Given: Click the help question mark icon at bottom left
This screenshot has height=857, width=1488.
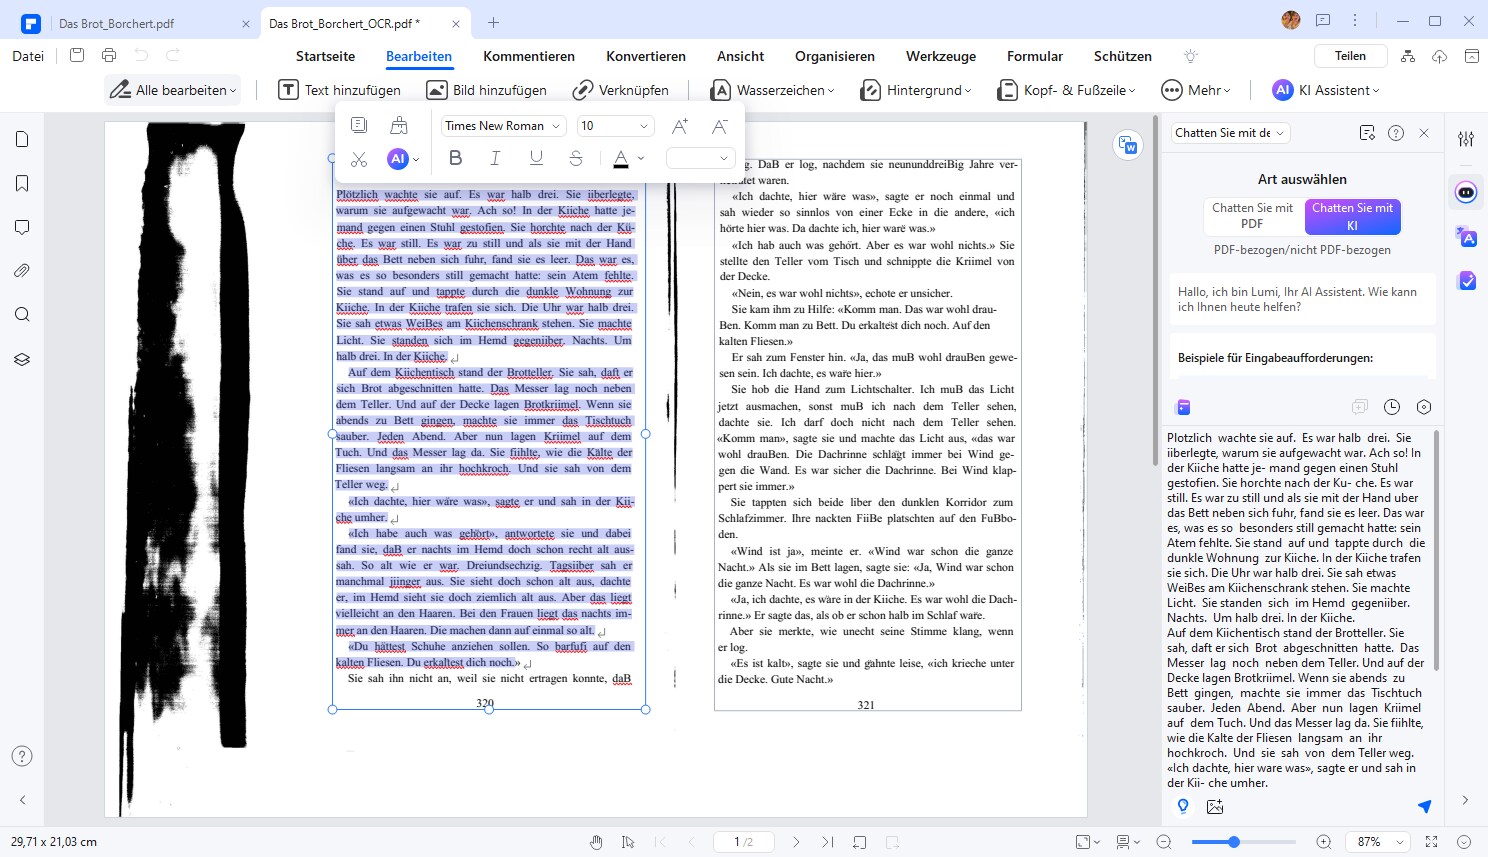Looking at the screenshot, I should (22, 756).
